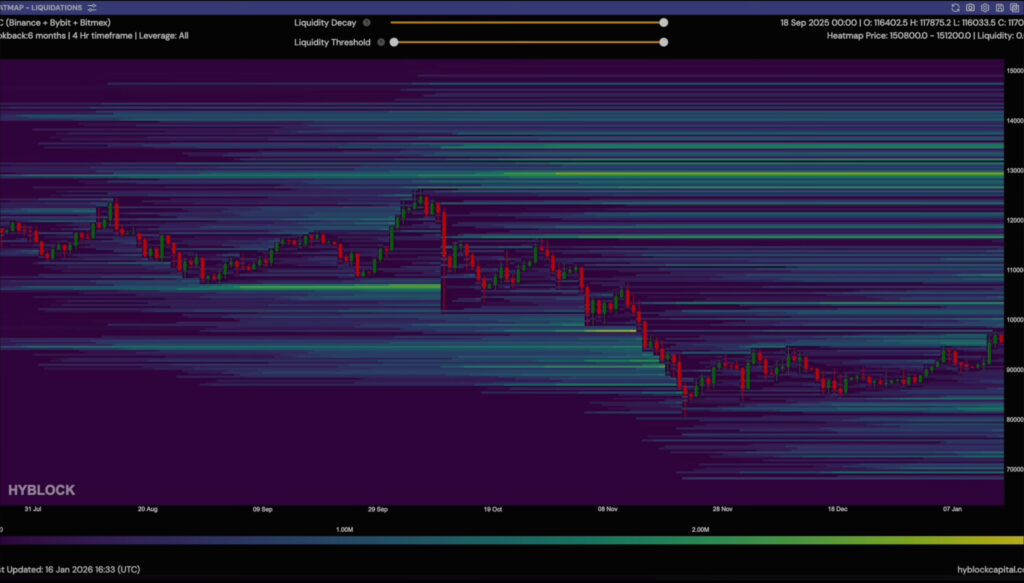Click the copy chart icon

[1014, 7]
